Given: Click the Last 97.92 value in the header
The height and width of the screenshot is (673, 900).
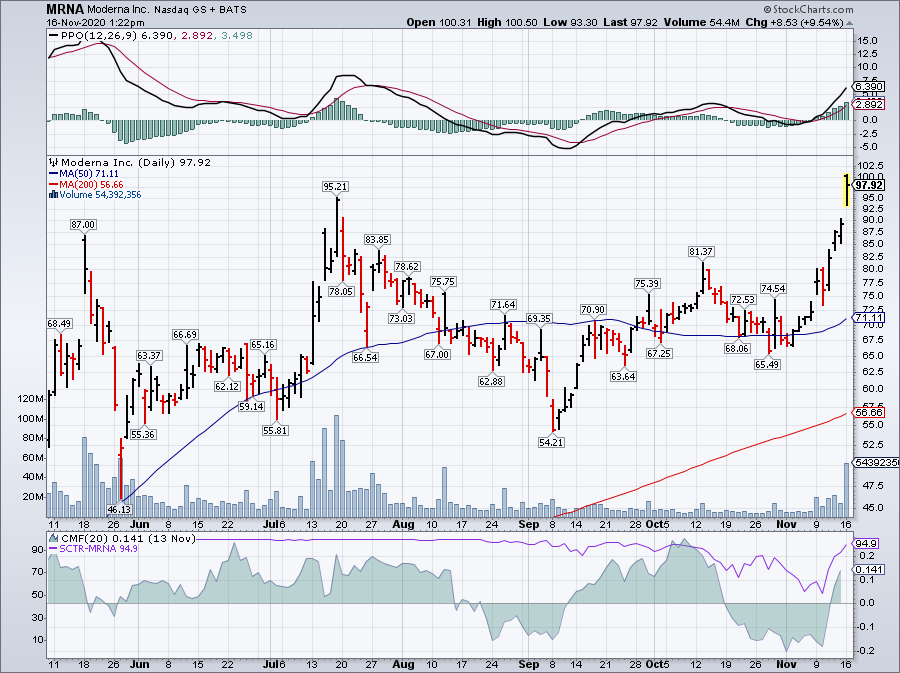Looking at the screenshot, I should point(630,23).
